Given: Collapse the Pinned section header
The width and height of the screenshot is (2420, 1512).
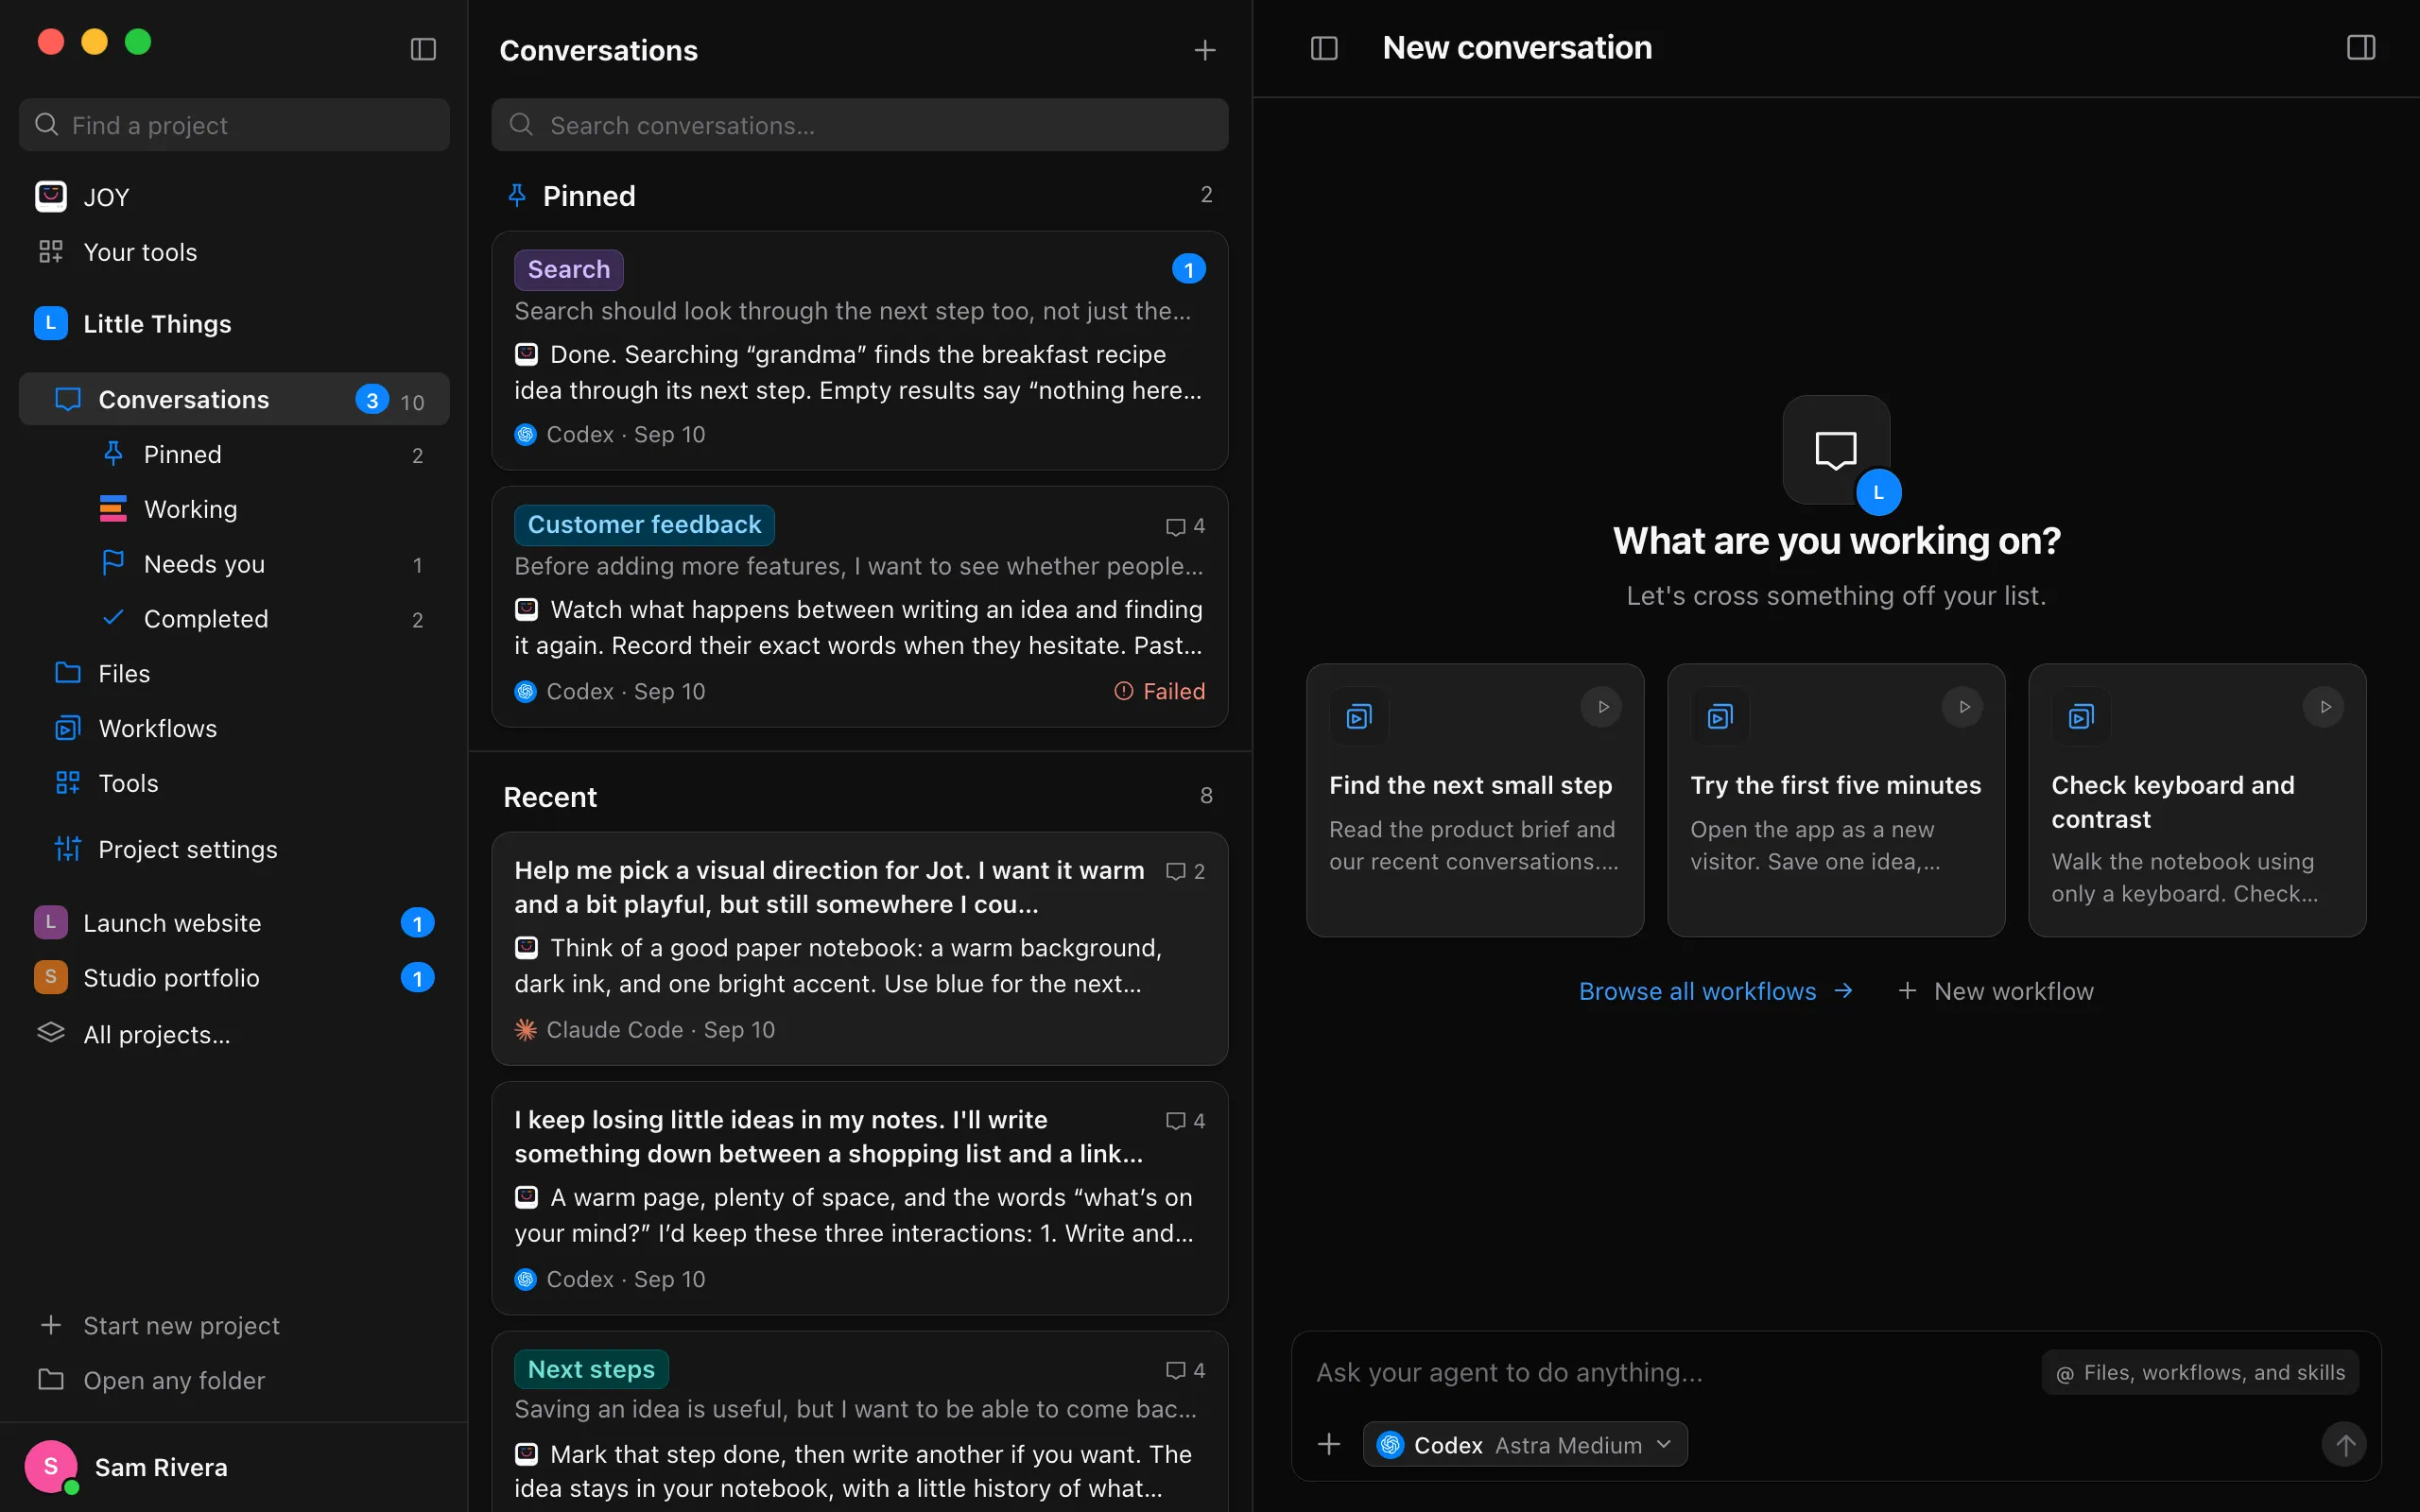Looking at the screenshot, I should pyautogui.click(x=859, y=195).
